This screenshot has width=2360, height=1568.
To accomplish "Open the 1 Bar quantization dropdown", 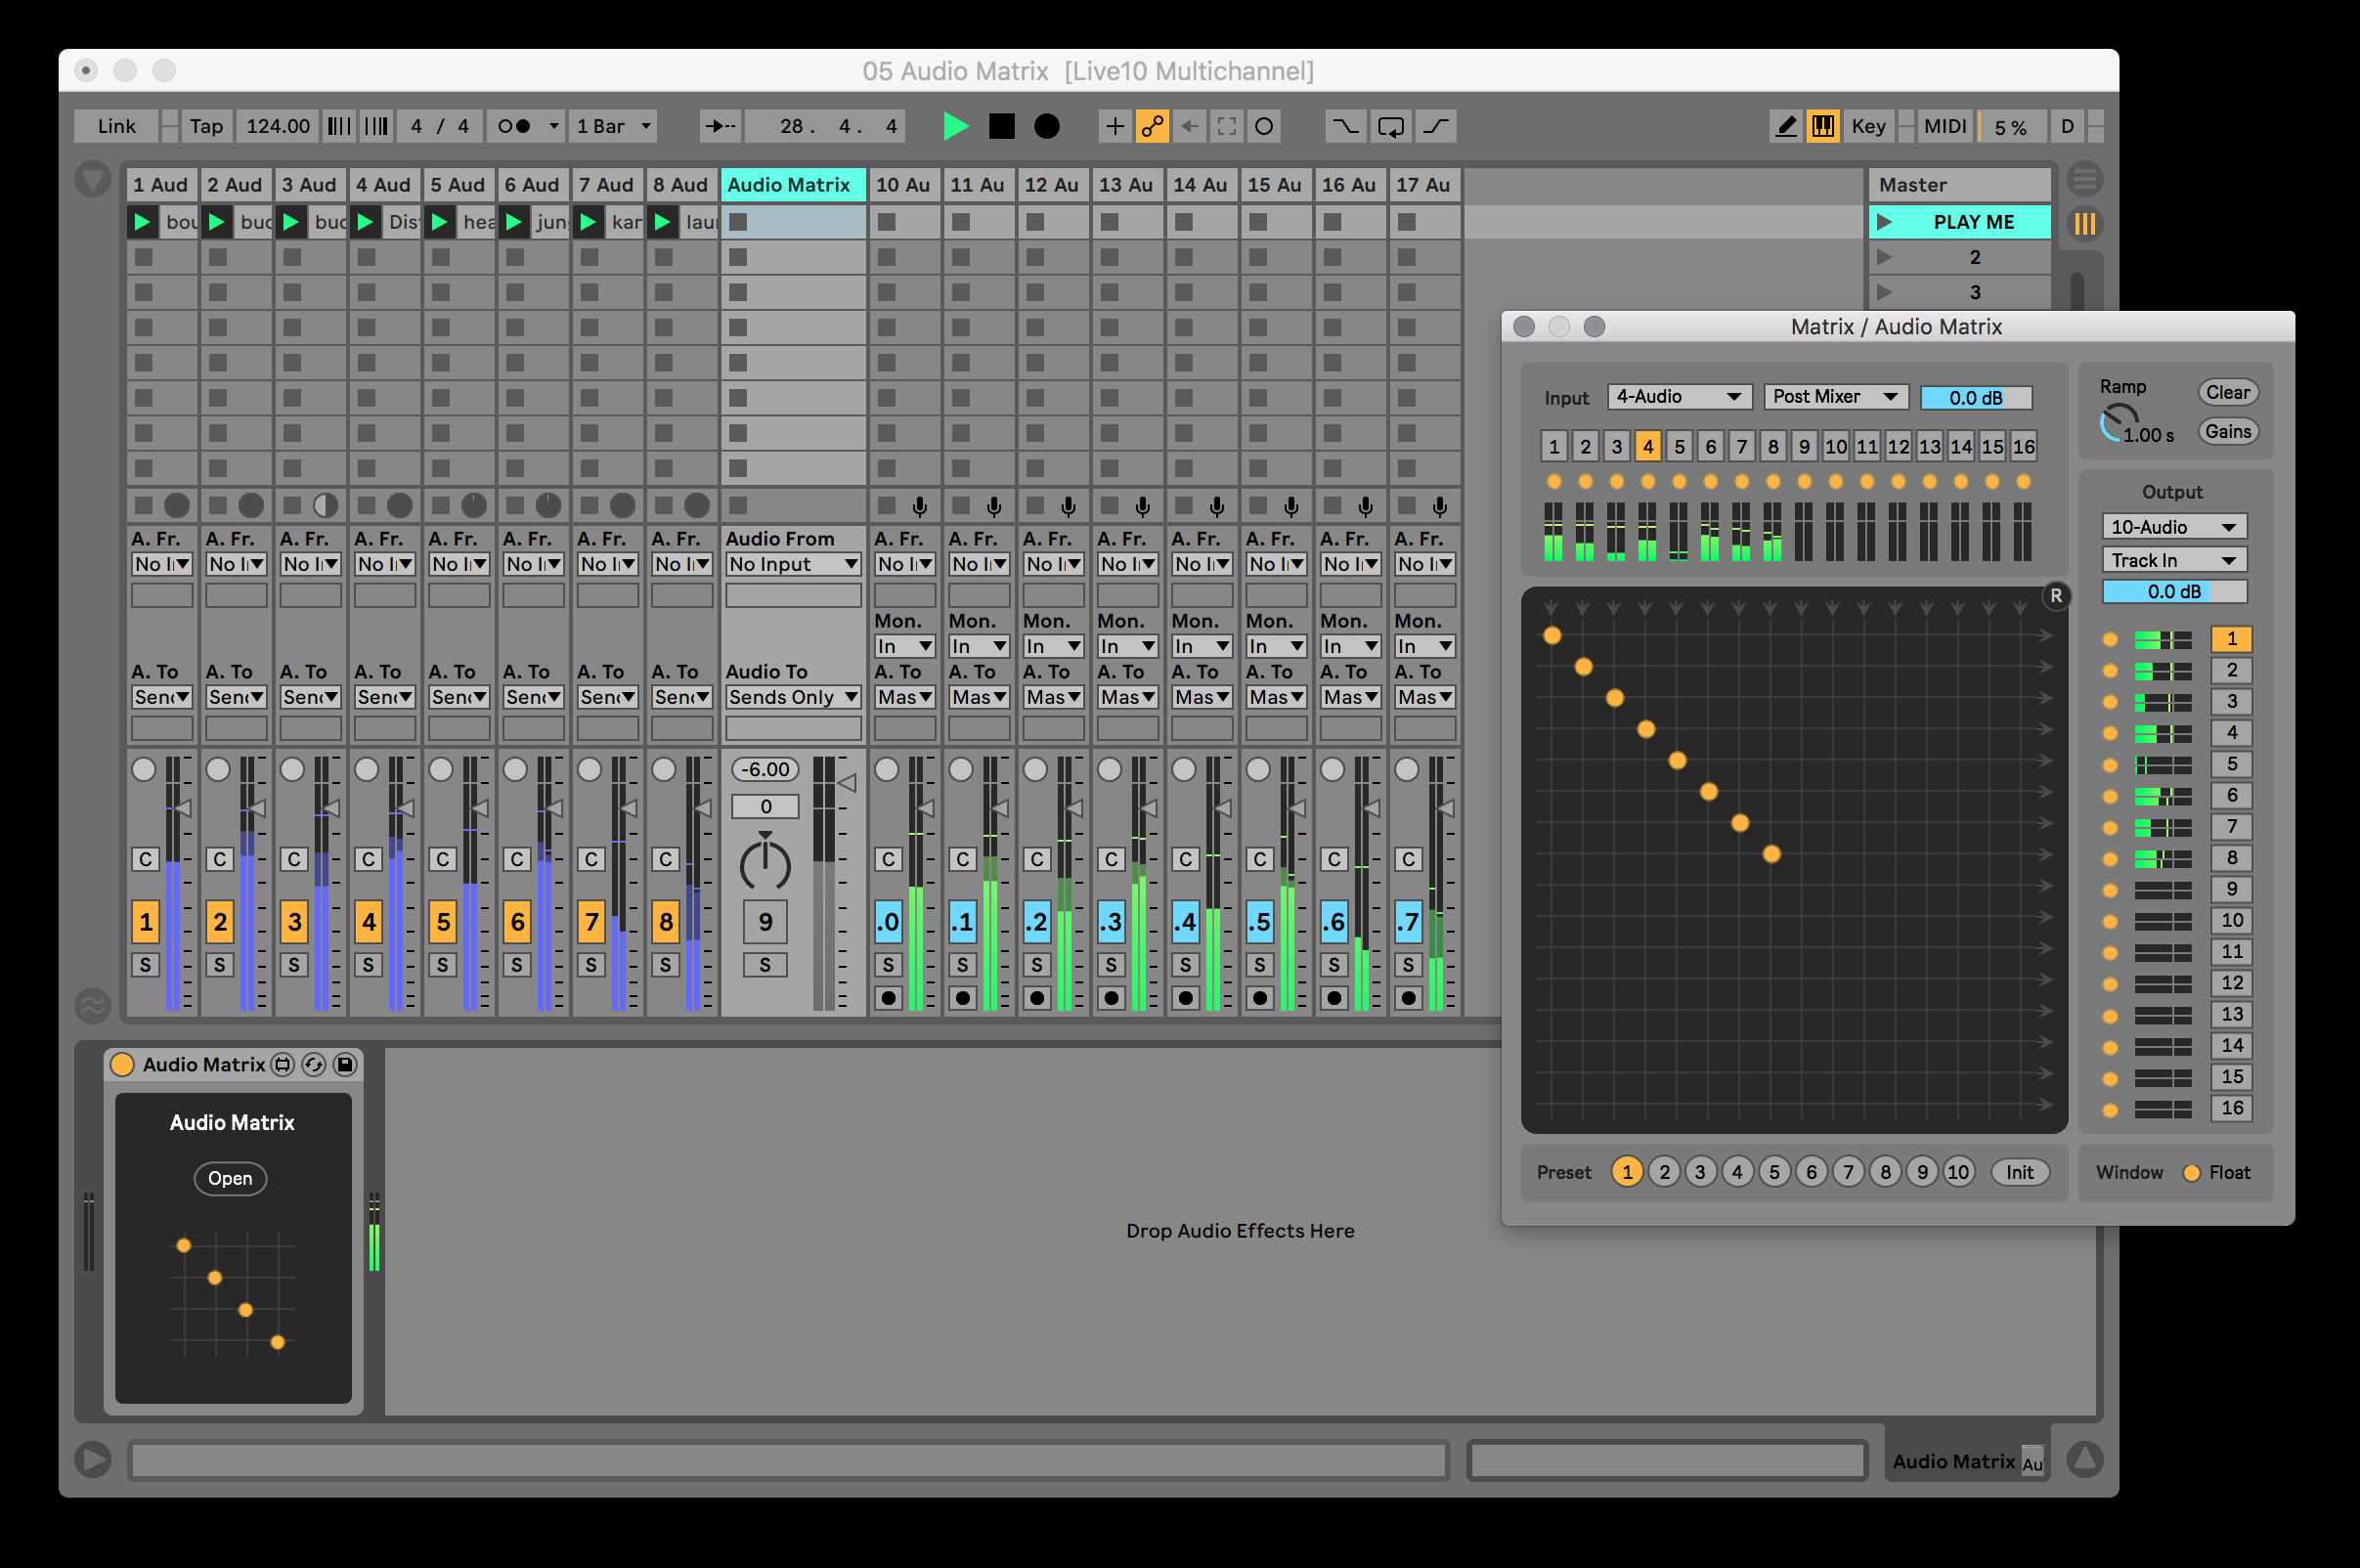I will 613,126.
